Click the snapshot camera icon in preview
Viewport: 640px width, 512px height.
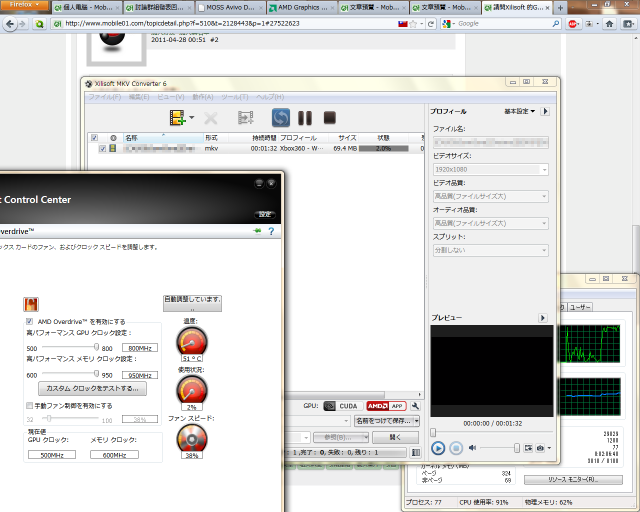pos(540,448)
